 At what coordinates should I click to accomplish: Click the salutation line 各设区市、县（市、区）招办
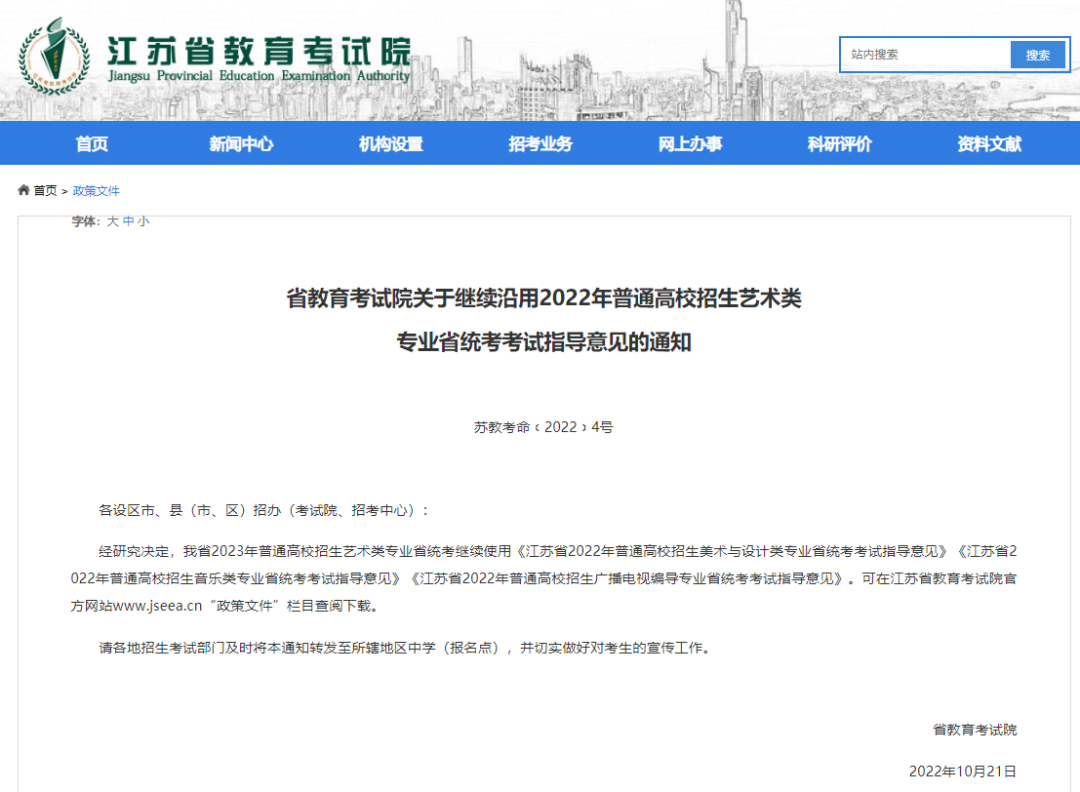(264, 510)
